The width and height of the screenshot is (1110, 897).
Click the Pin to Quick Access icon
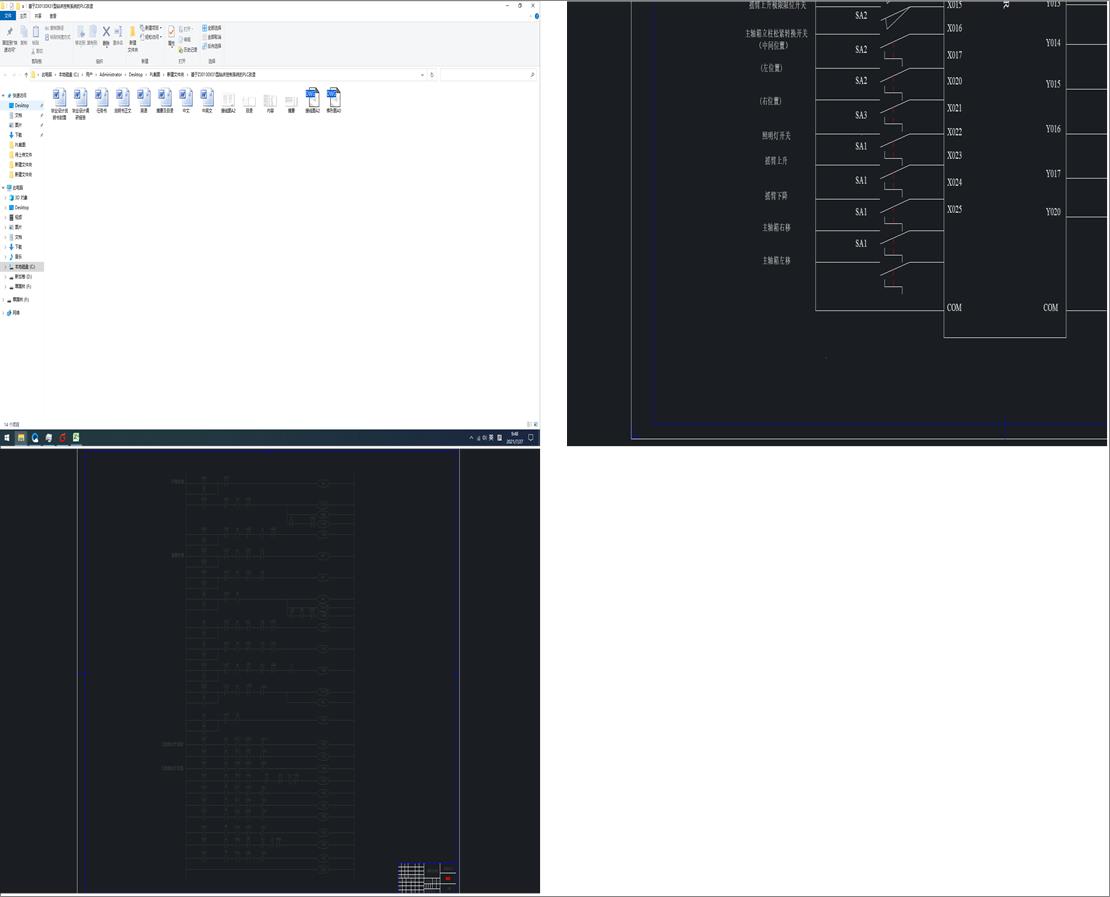coord(9,35)
